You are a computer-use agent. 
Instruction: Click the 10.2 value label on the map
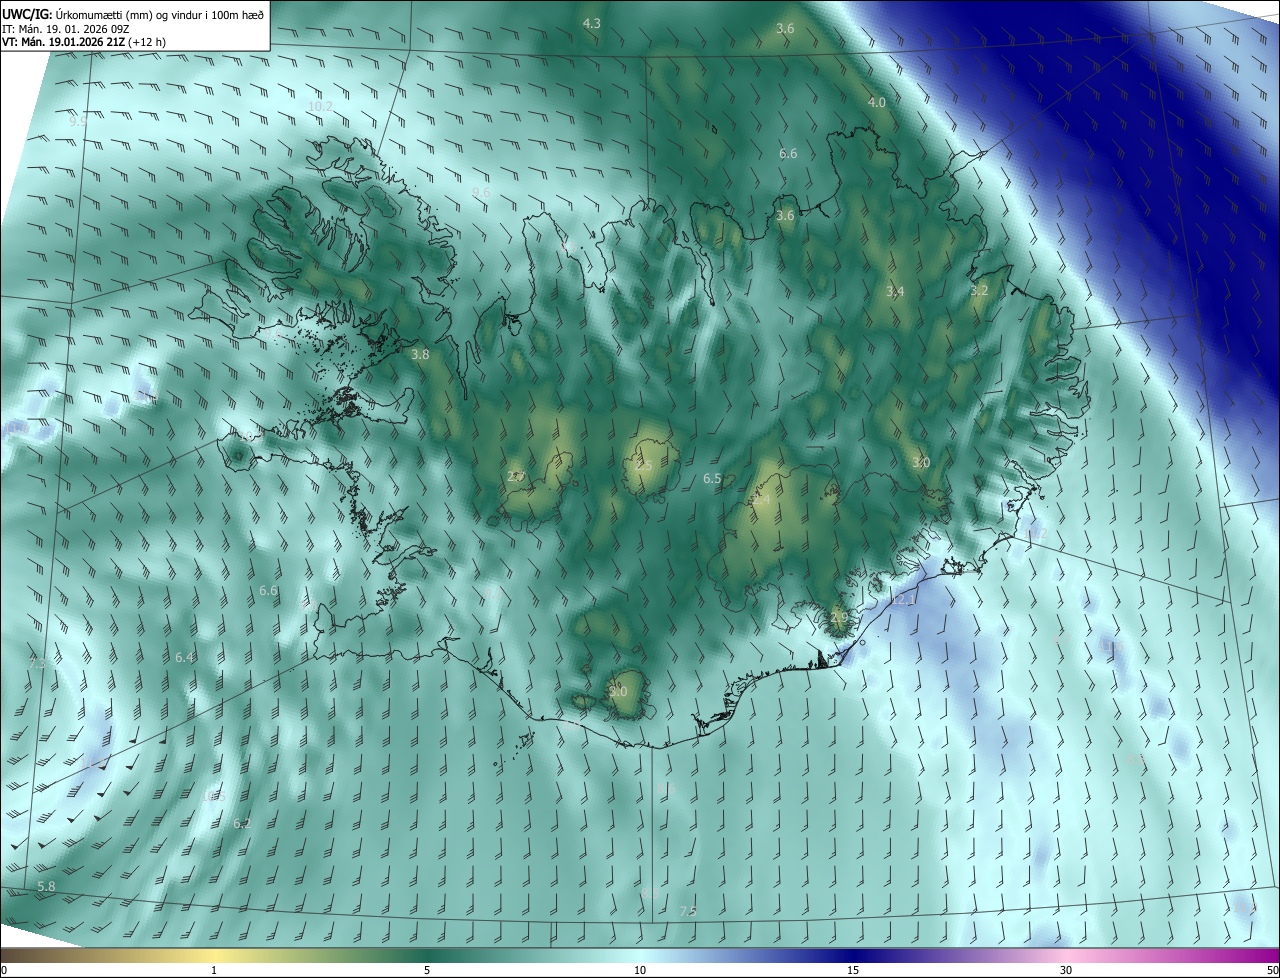[320, 106]
